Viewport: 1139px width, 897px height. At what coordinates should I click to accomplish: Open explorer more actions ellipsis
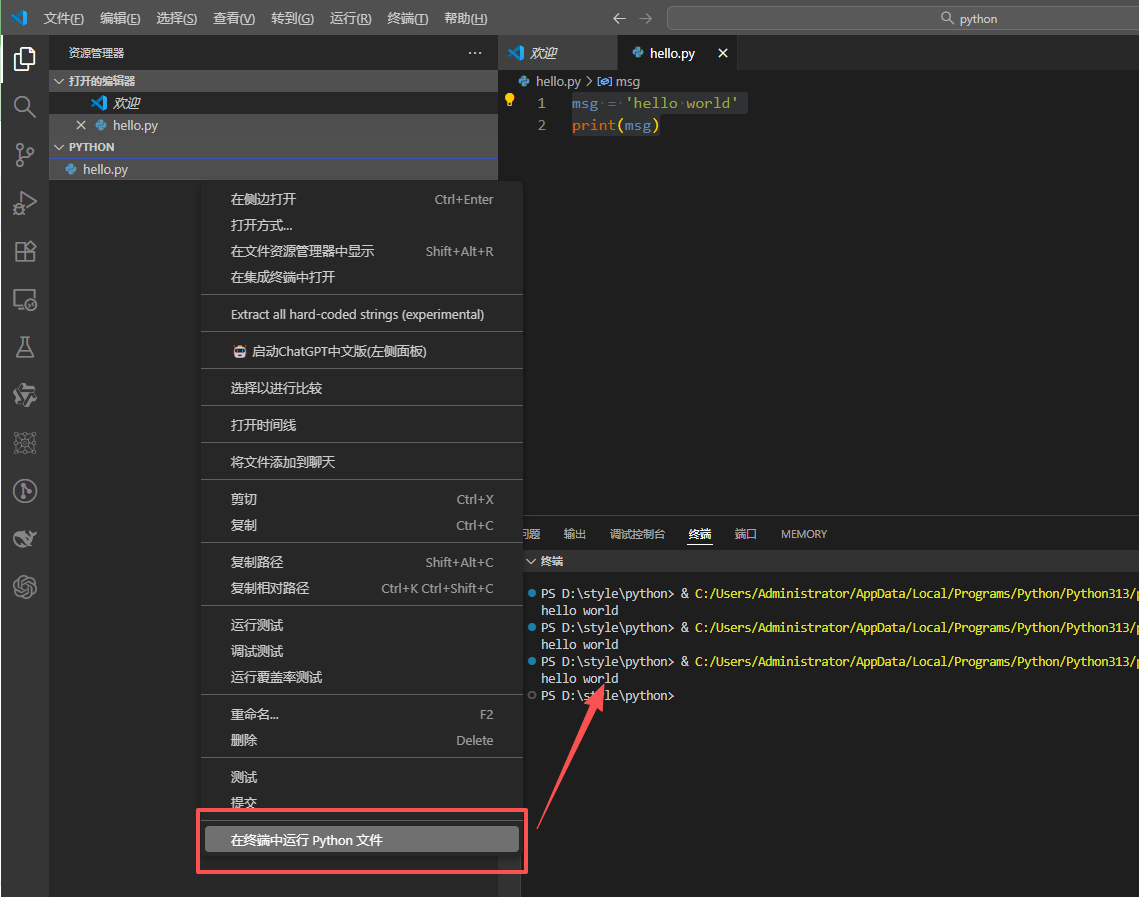[x=474, y=52]
